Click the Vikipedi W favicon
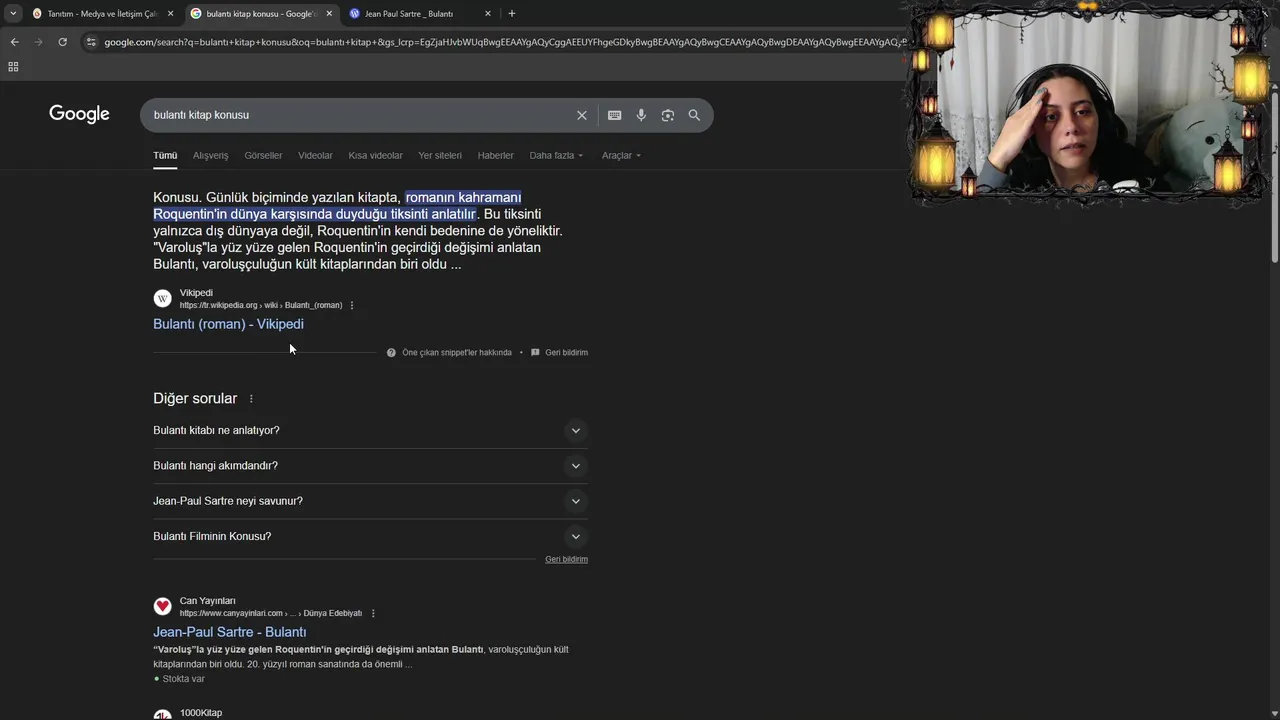This screenshot has height=720, width=1280. point(162,298)
